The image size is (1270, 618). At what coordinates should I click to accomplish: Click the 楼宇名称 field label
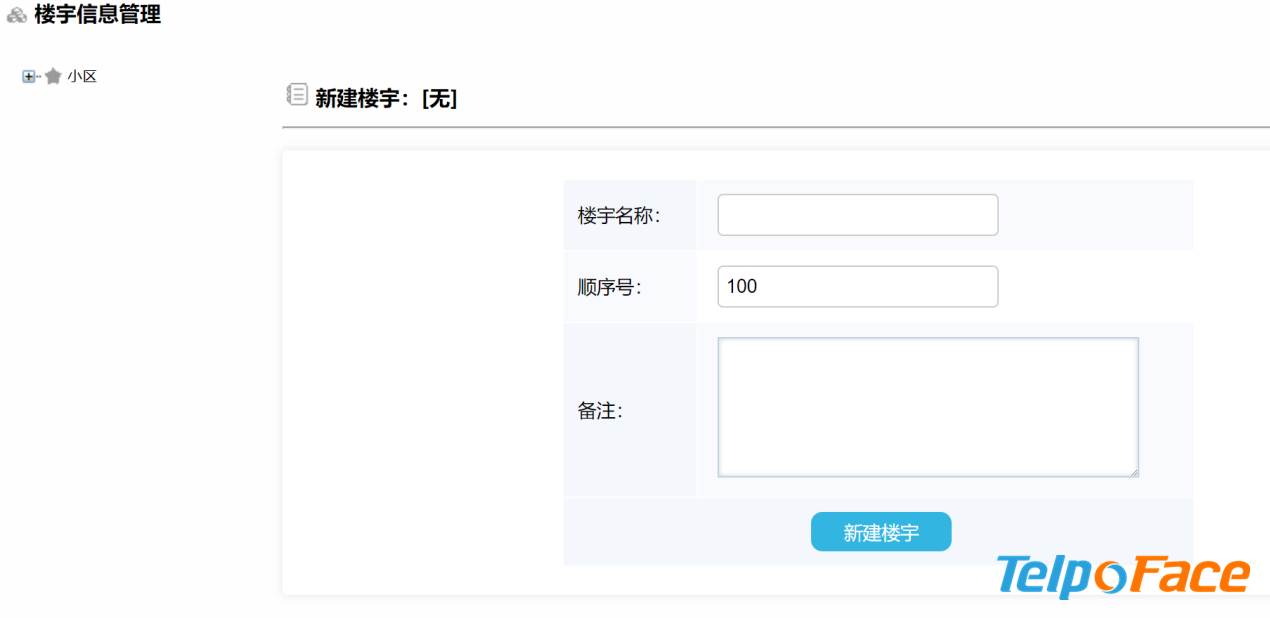coord(619,215)
